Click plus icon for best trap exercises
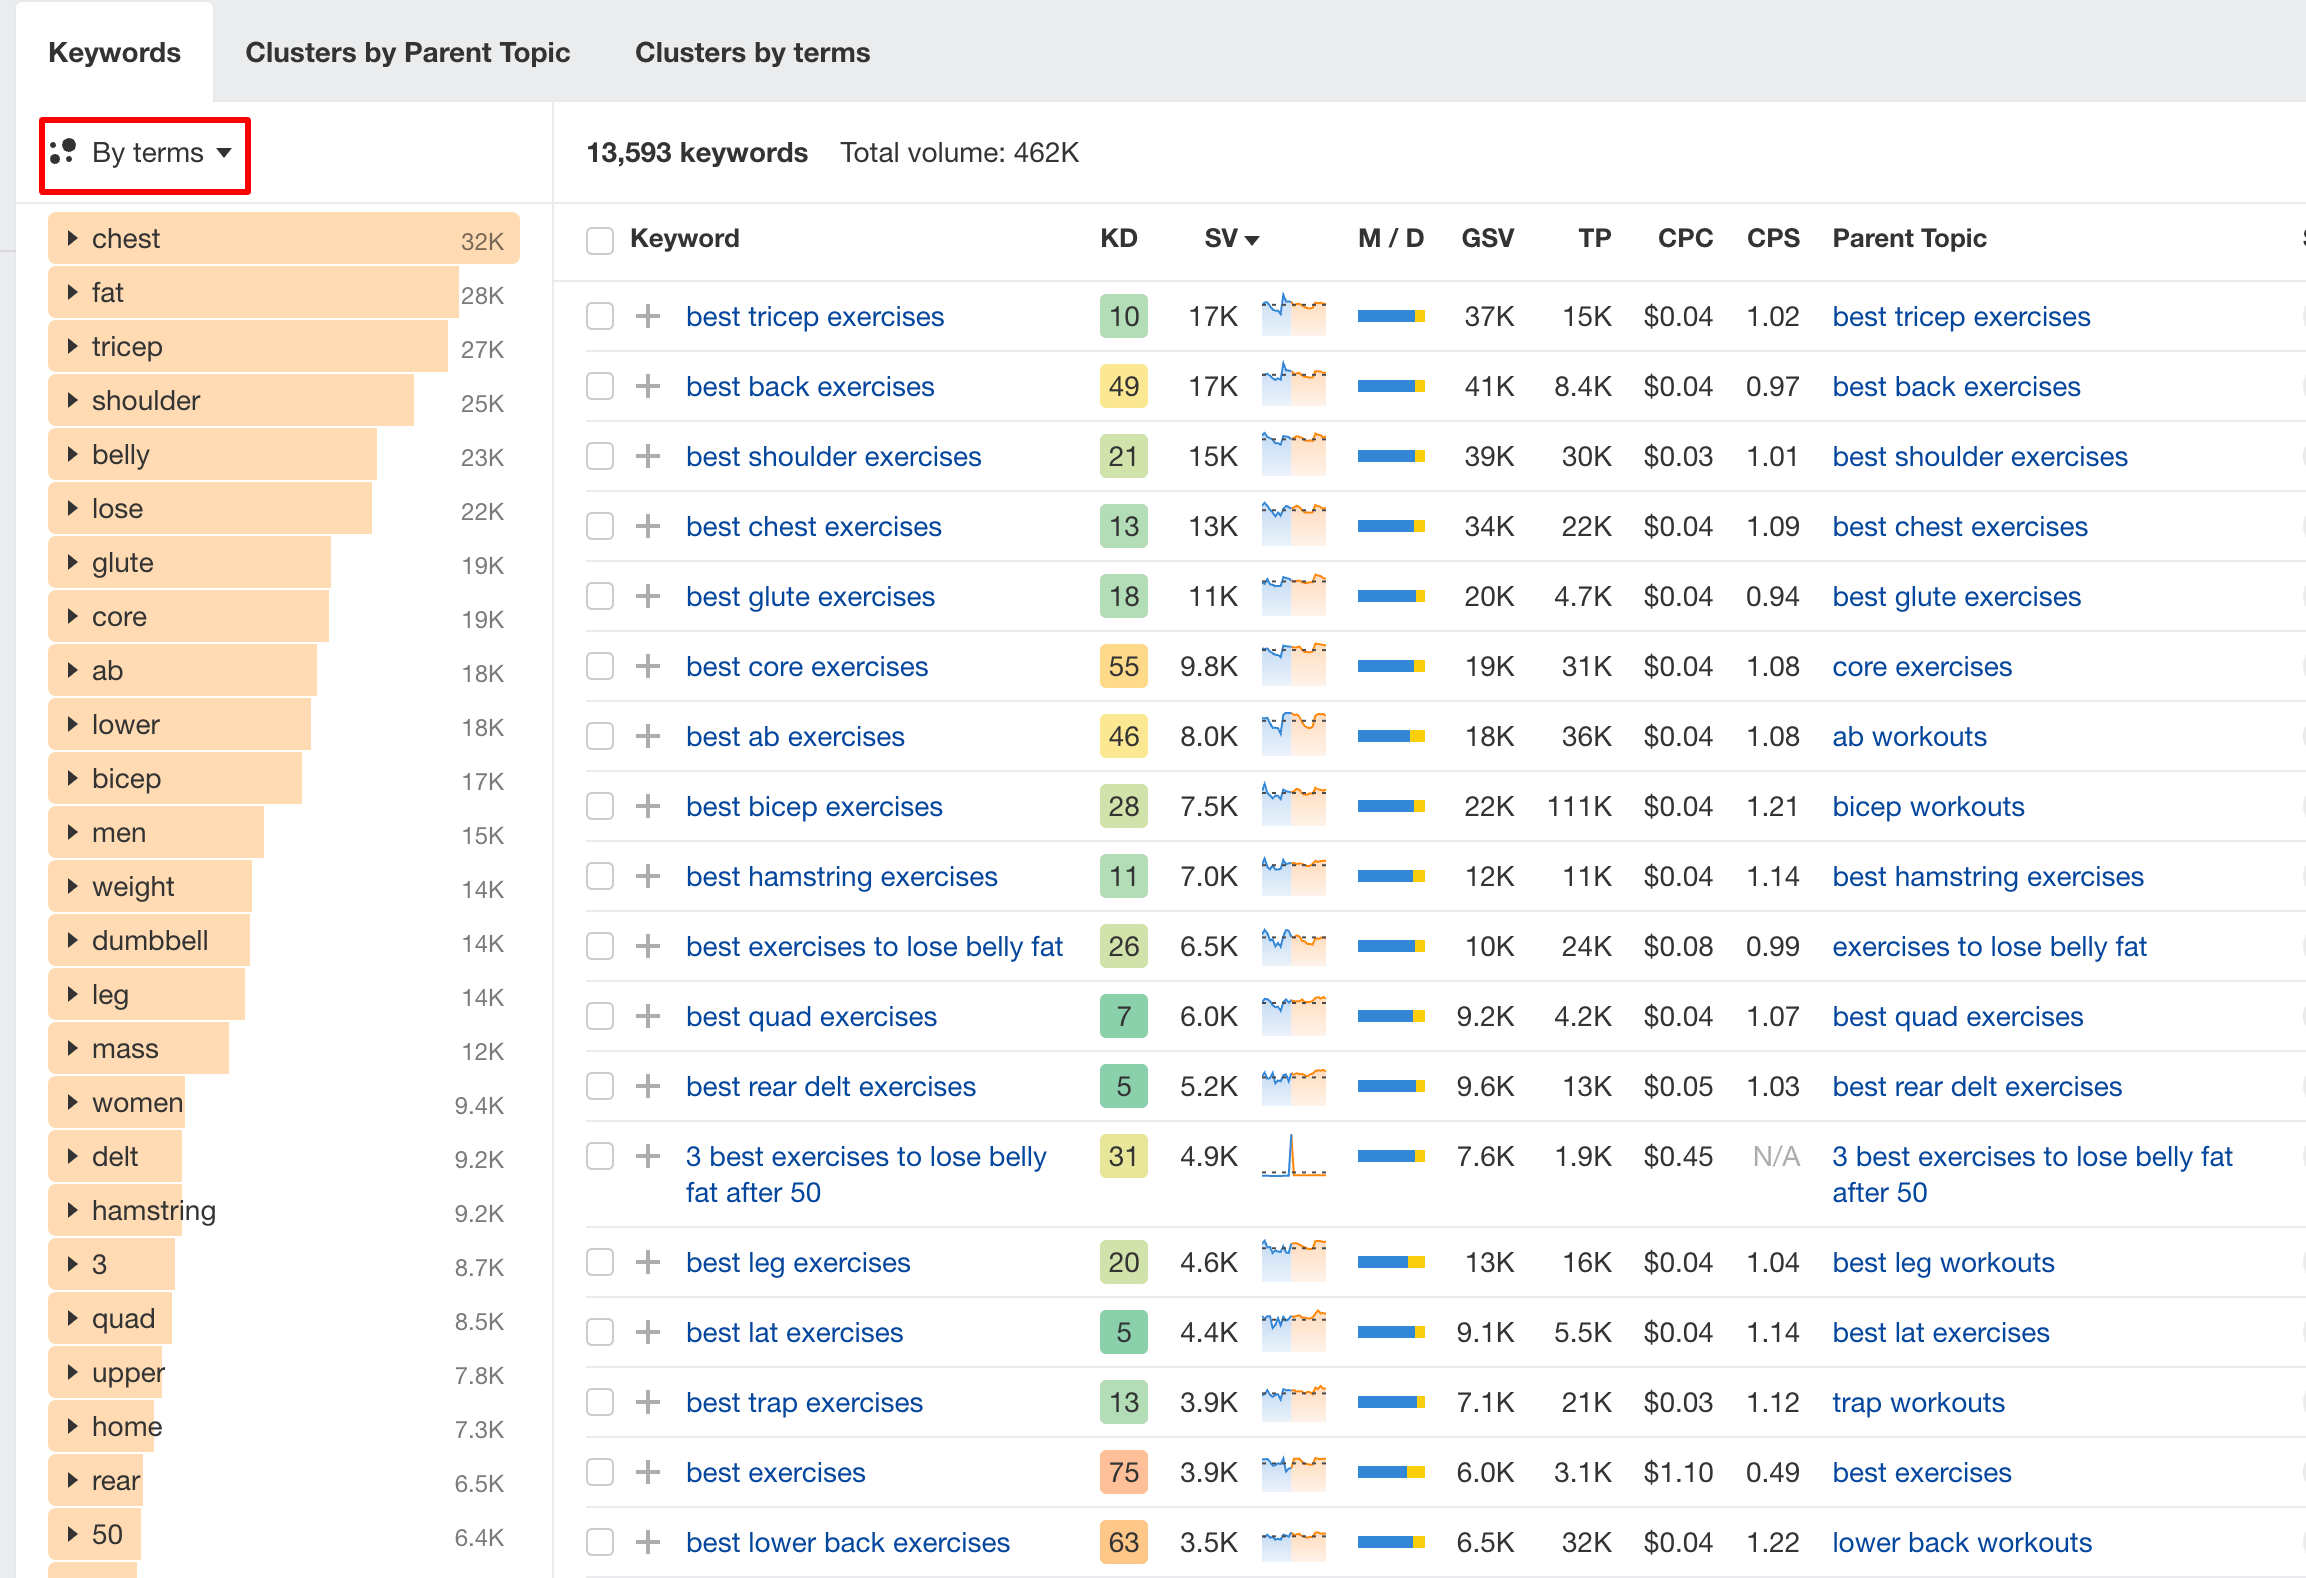This screenshot has width=2306, height=1578. (648, 1403)
